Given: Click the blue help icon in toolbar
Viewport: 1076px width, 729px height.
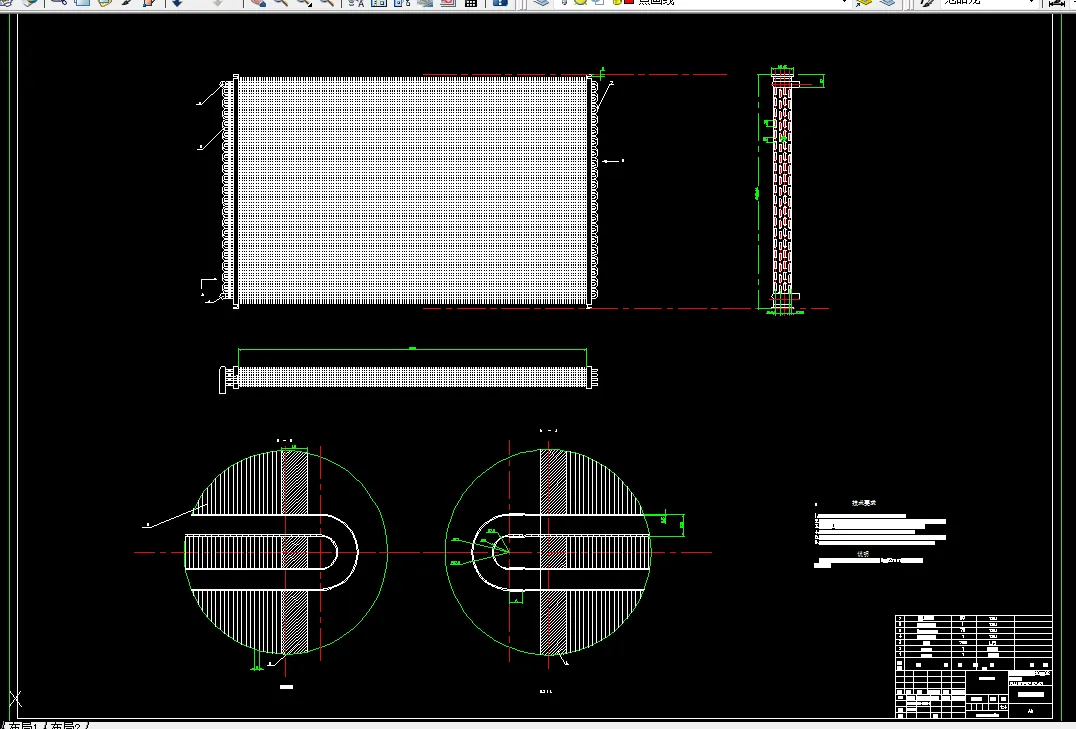Looking at the screenshot, I should [500, 3].
